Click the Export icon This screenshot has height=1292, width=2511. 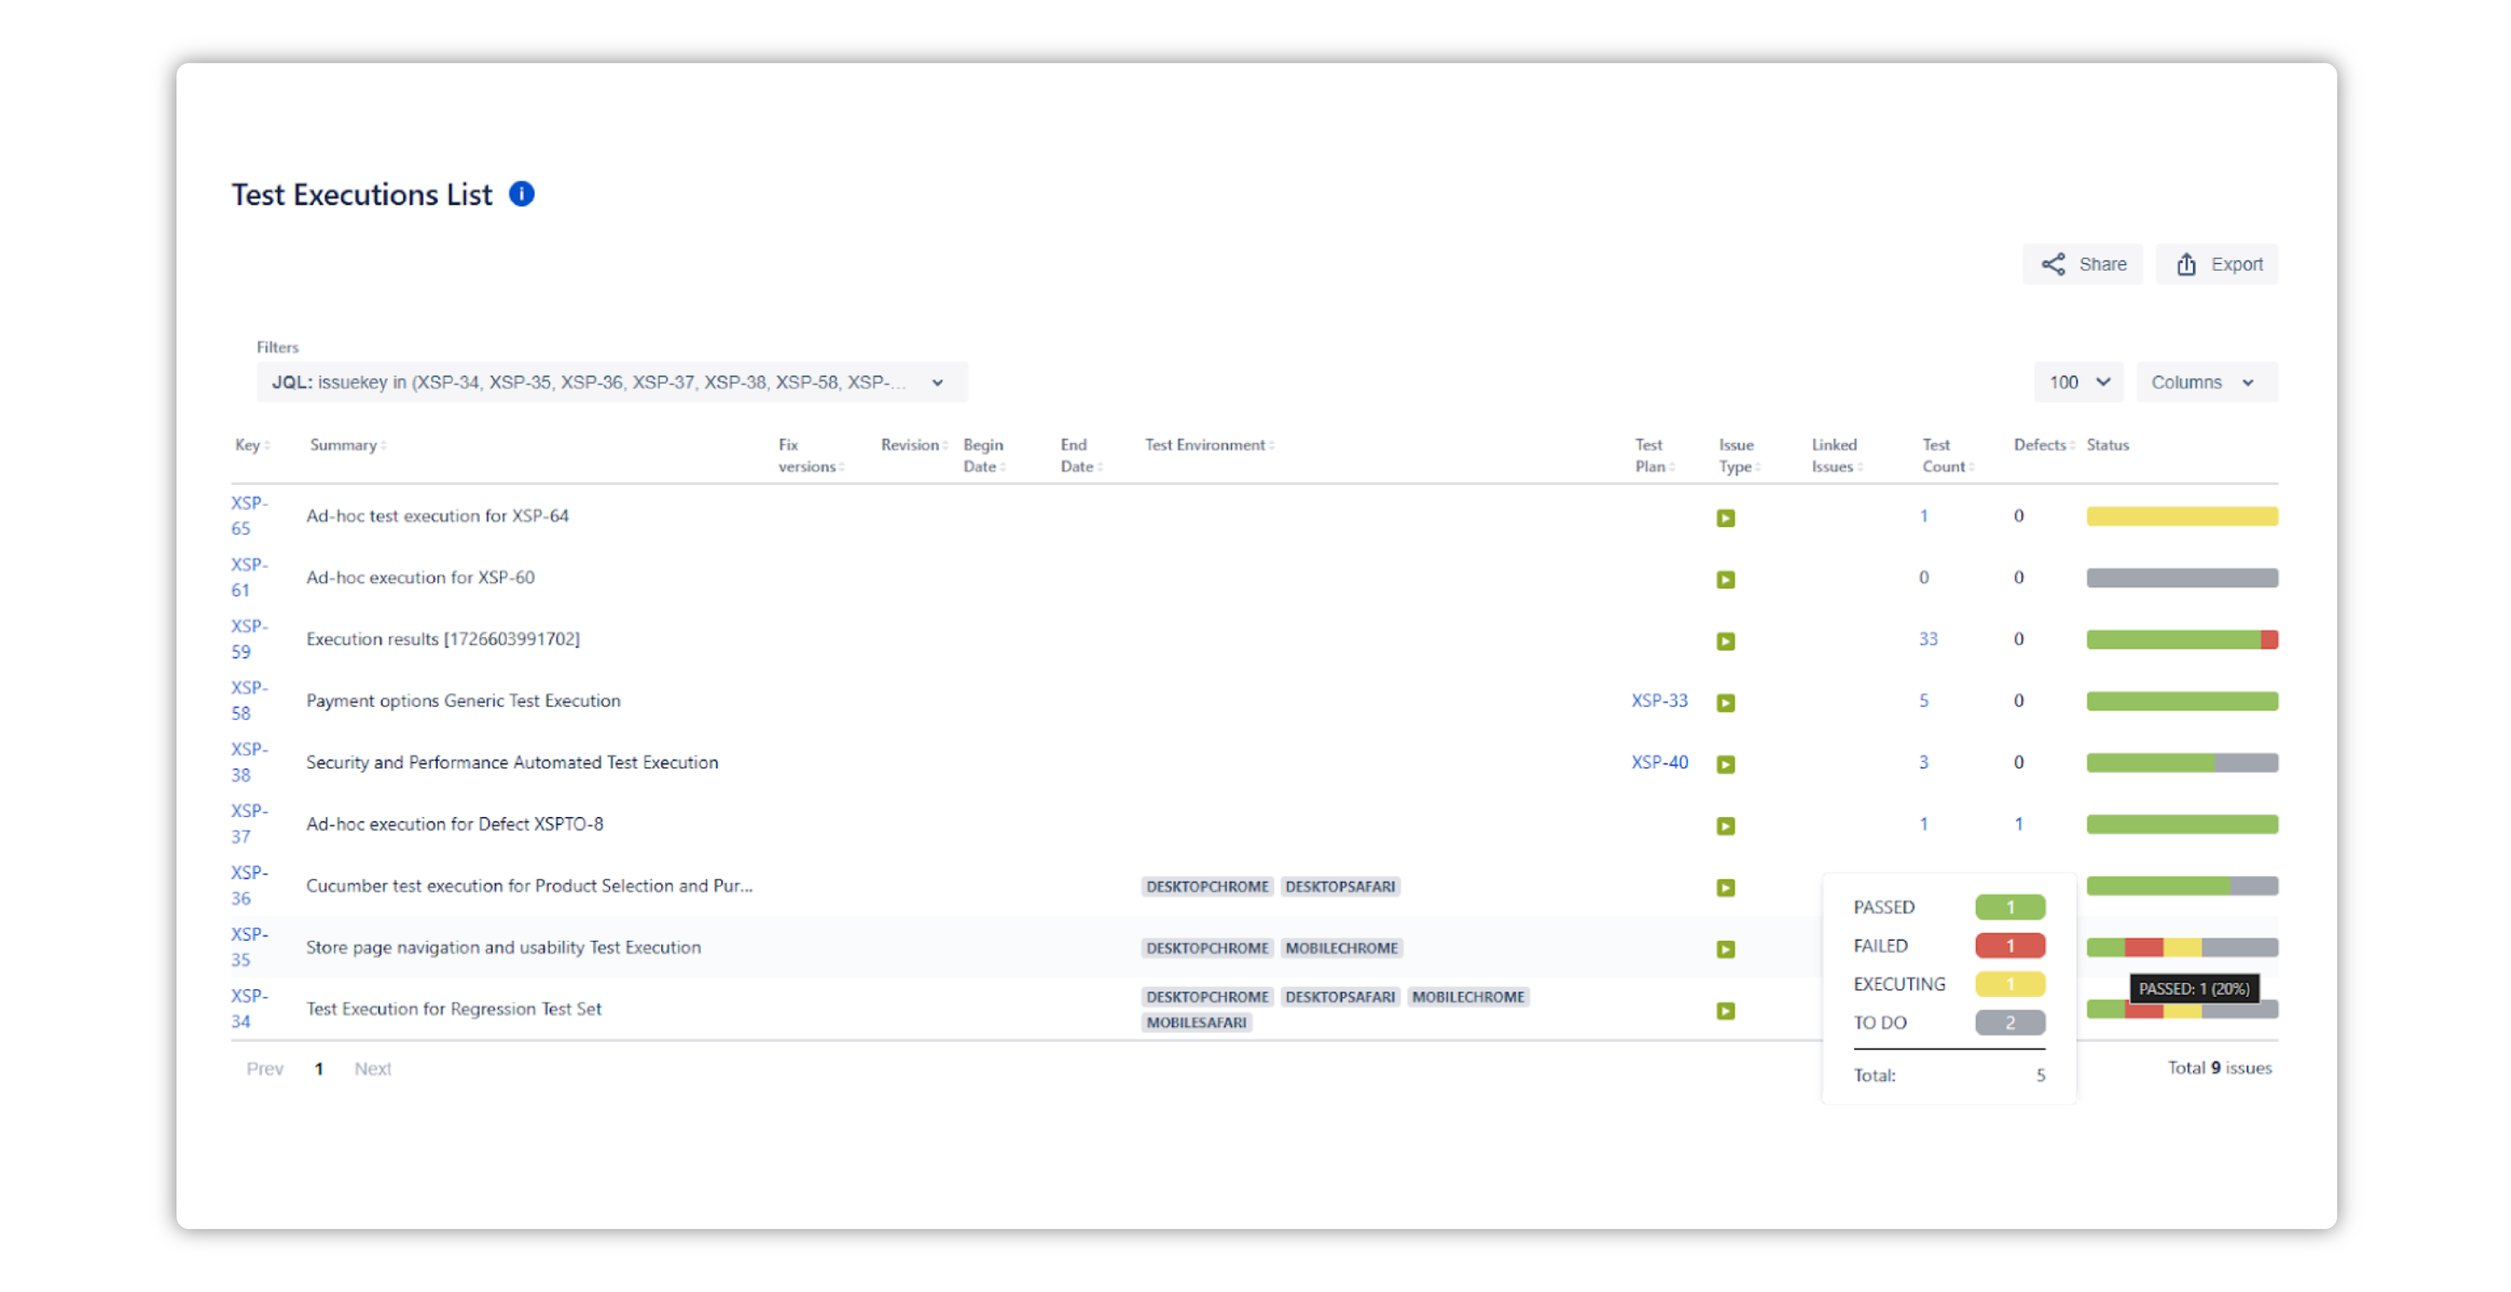click(x=2188, y=263)
